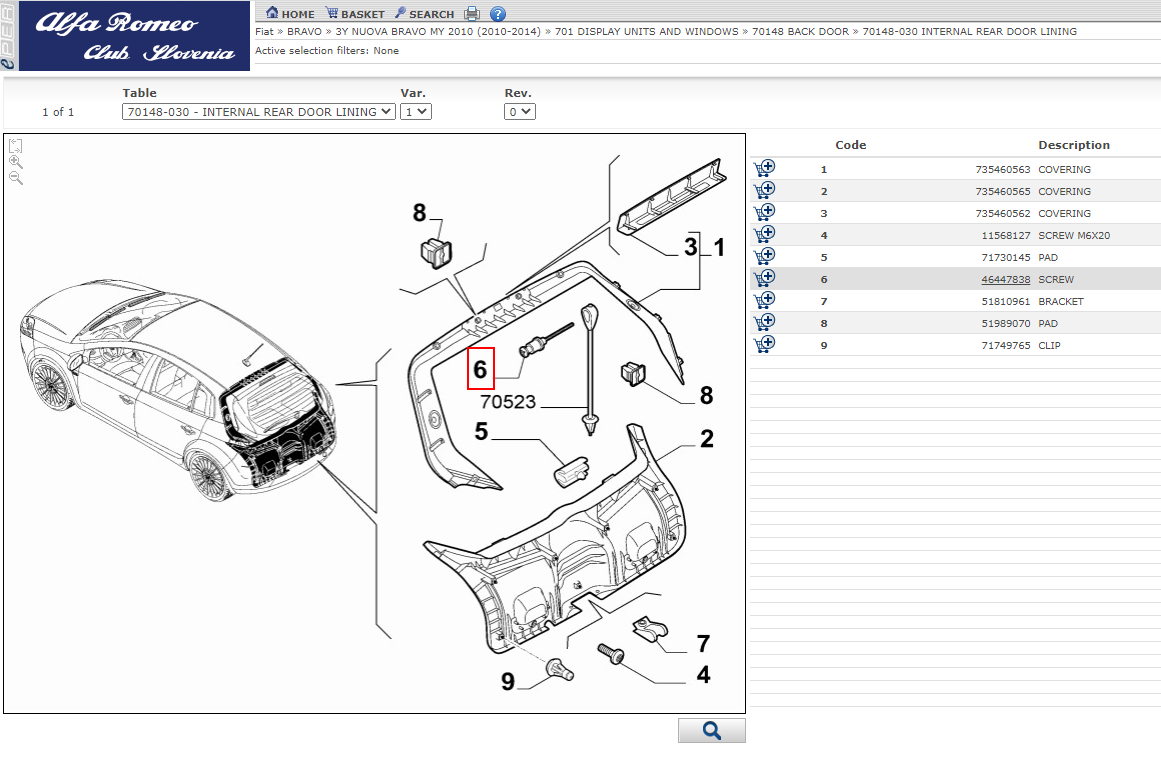Click 70148 BACK DOOR breadcrumb link

799,32
